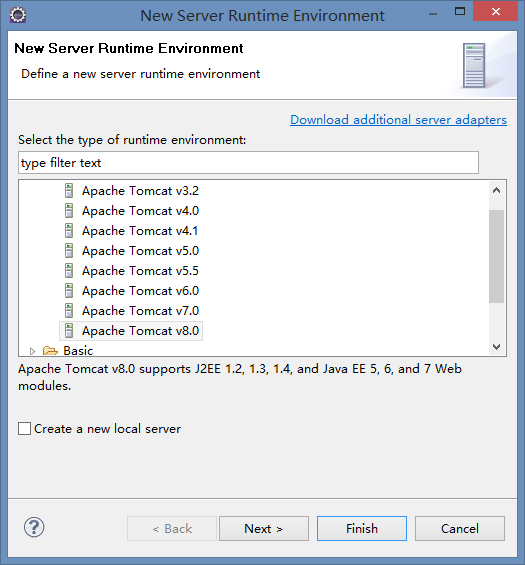Cancel the dialog with Cancel button
The width and height of the screenshot is (525, 565).
click(x=460, y=529)
